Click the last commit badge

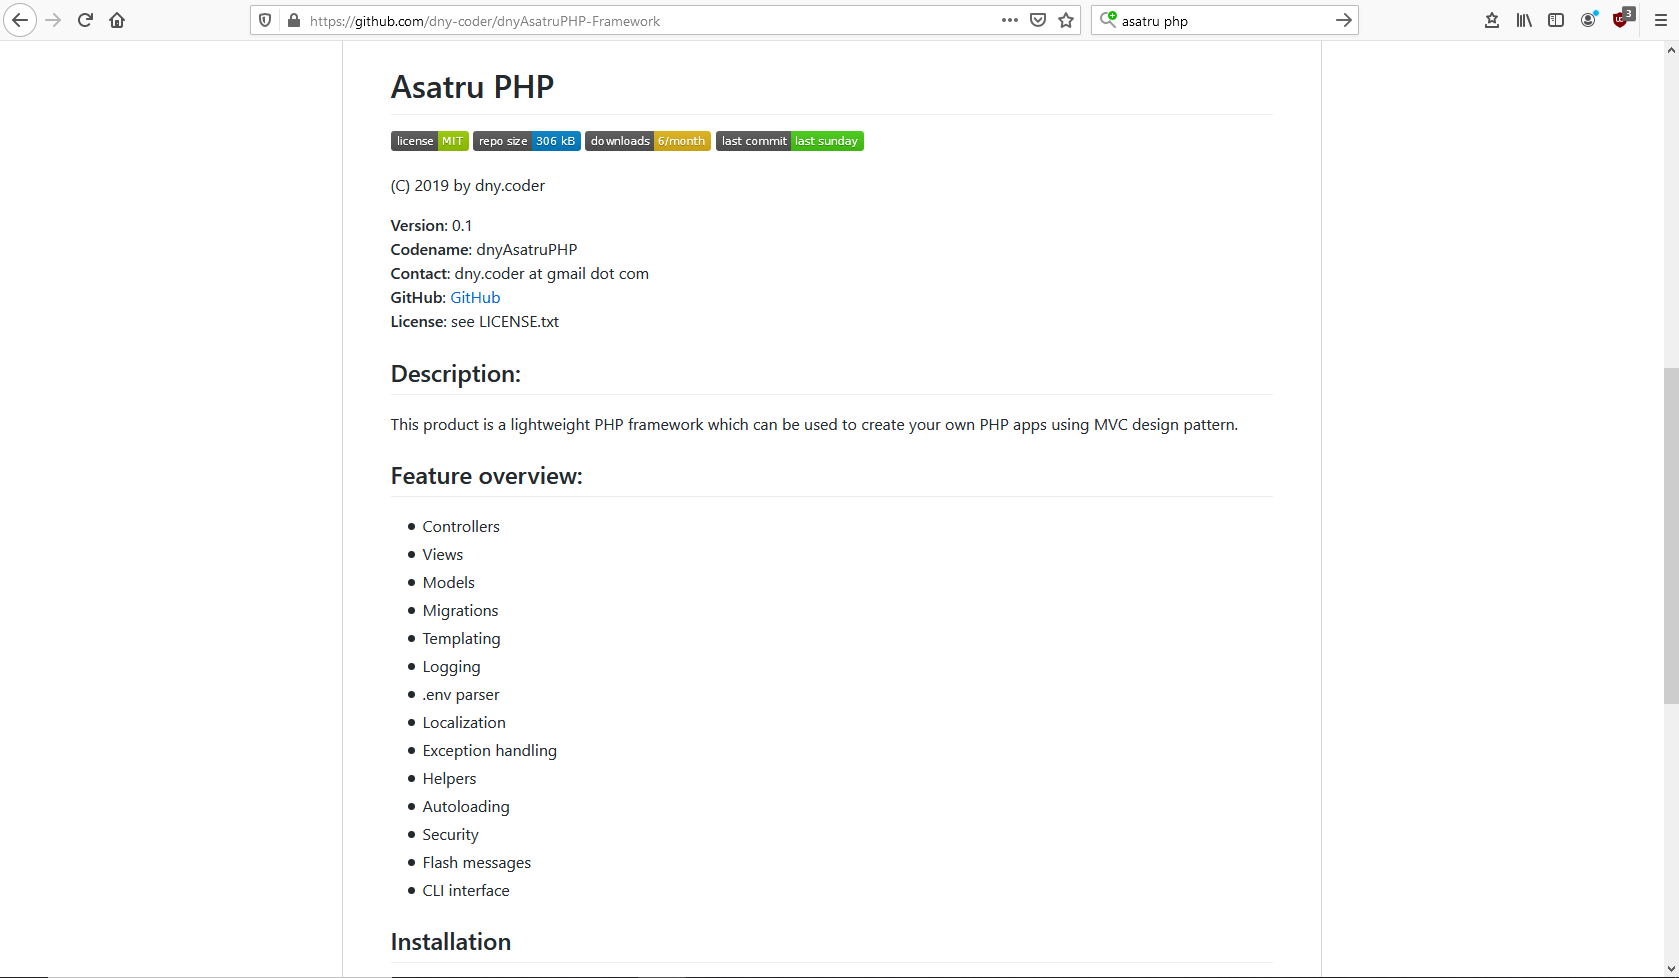coord(789,141)
